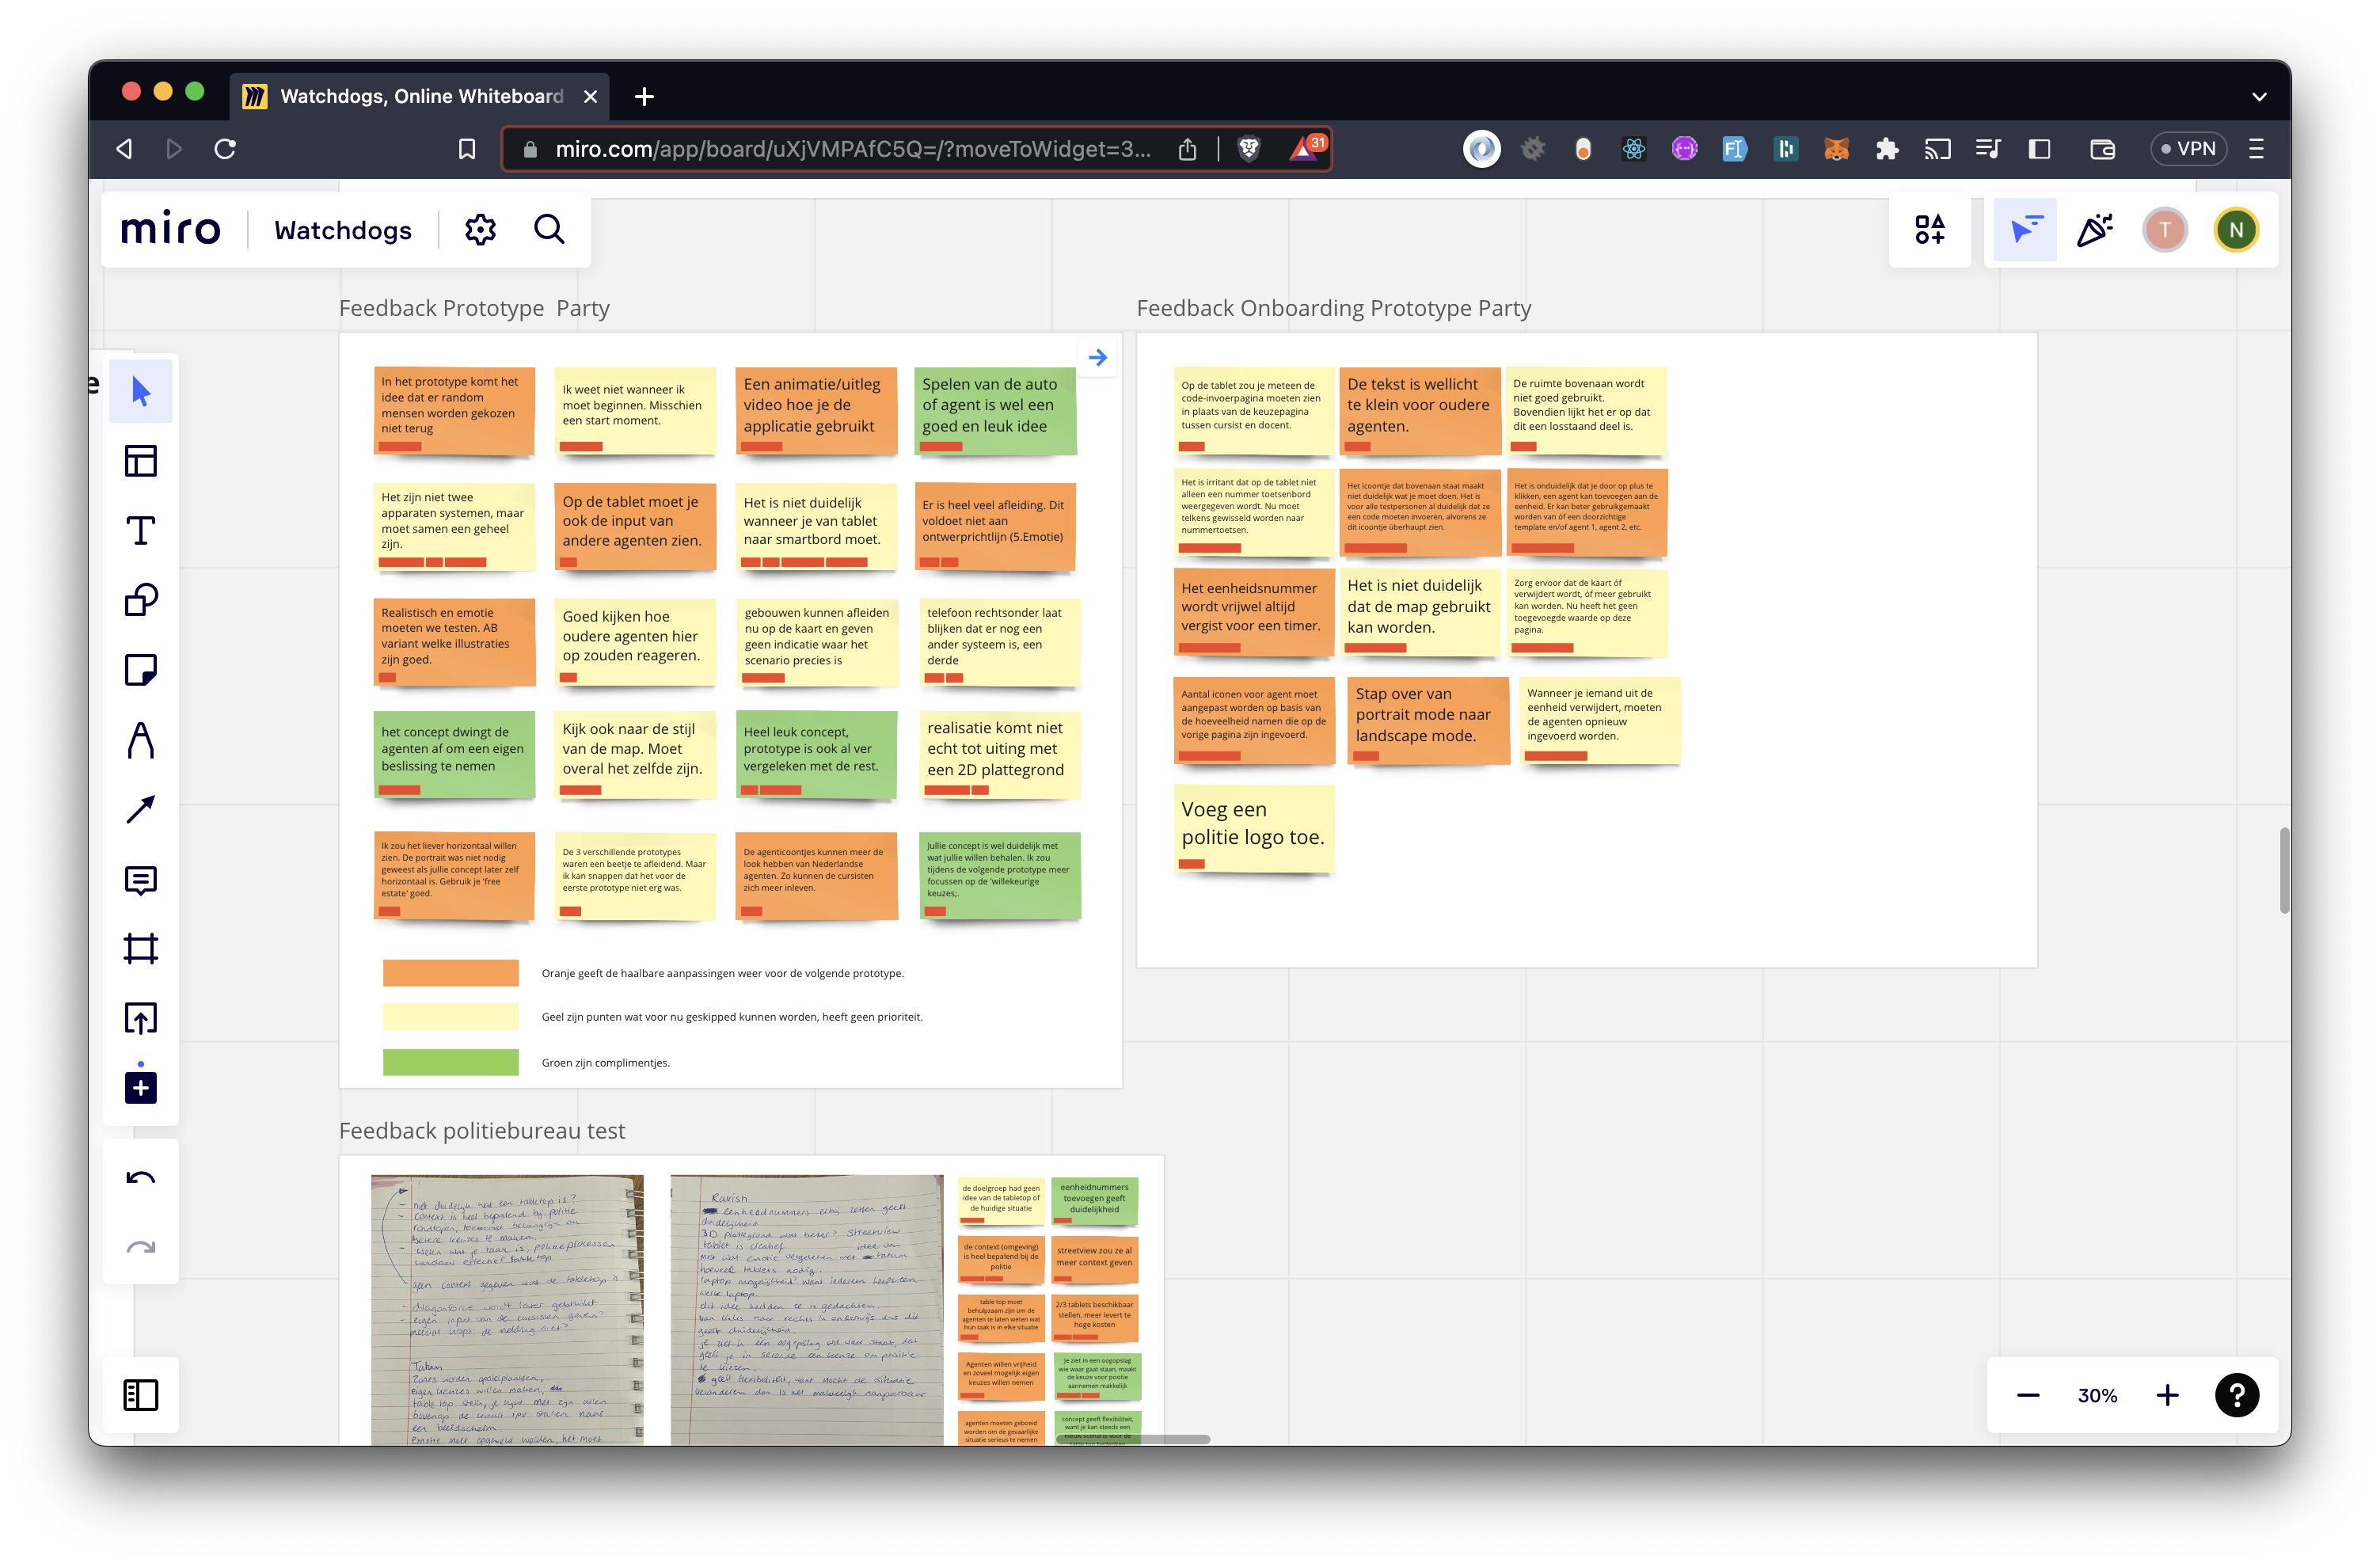Open the board search
Screen dimensions: 2380x1563
[549, 229]
